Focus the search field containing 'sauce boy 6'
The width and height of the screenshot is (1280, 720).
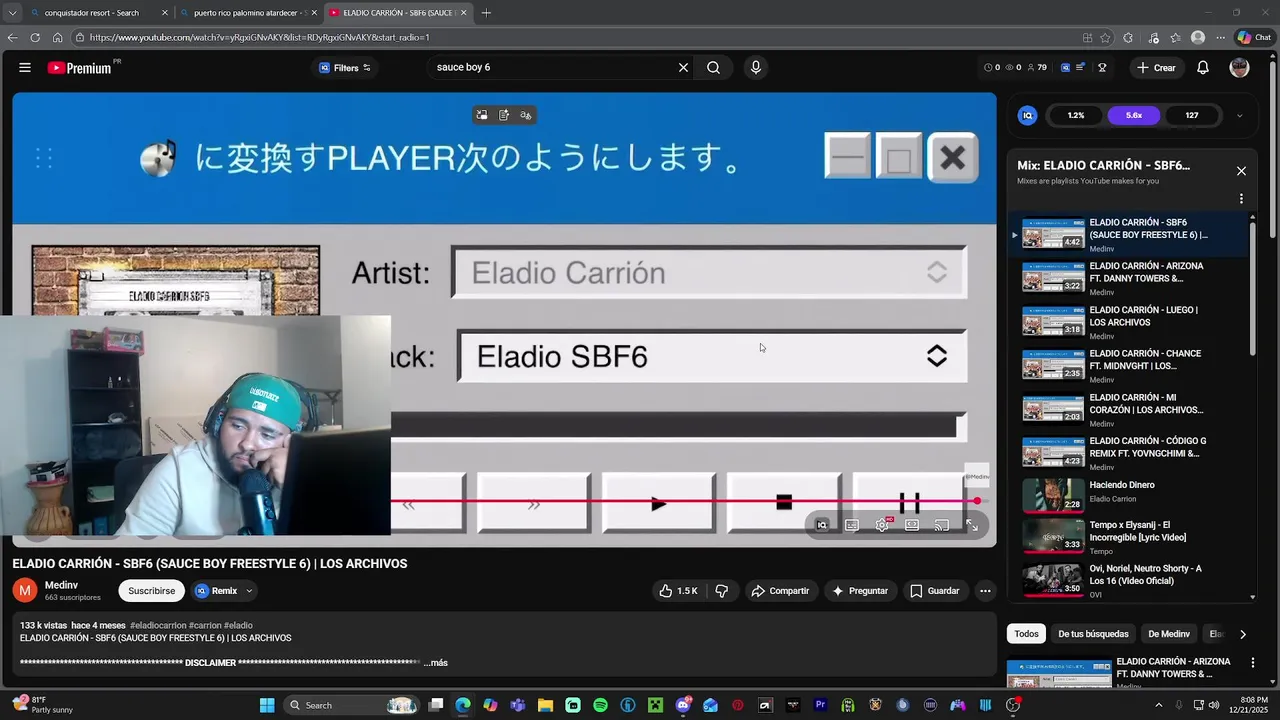(x=555, y=67)
